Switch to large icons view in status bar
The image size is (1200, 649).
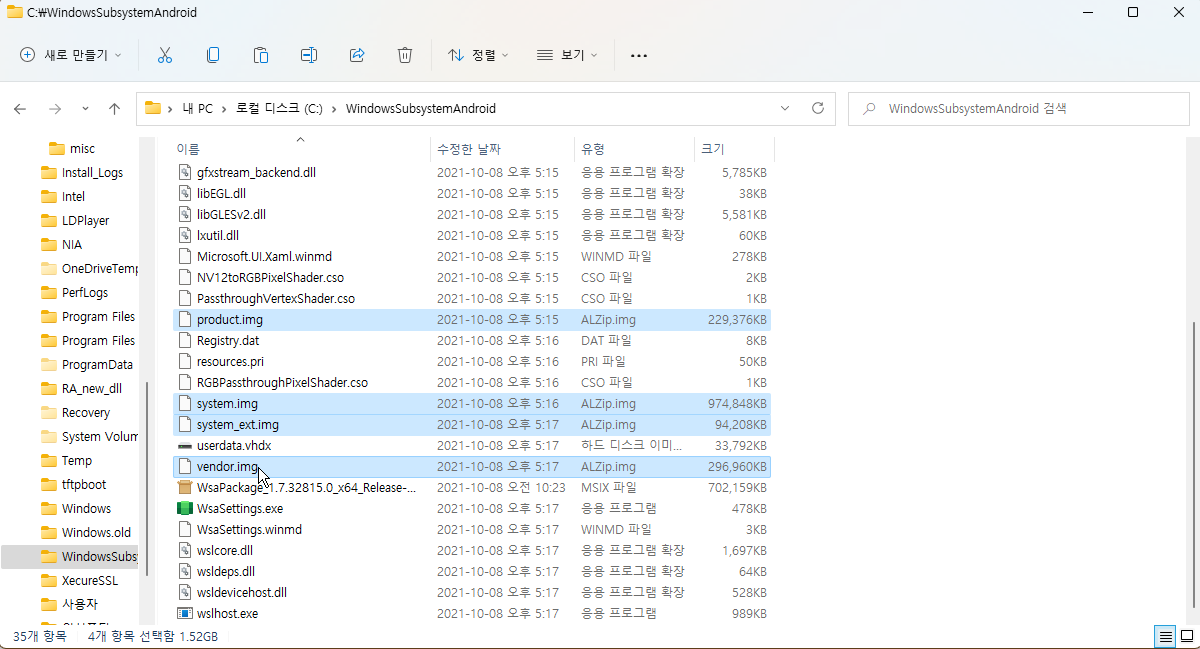(x=1185, y=636)
